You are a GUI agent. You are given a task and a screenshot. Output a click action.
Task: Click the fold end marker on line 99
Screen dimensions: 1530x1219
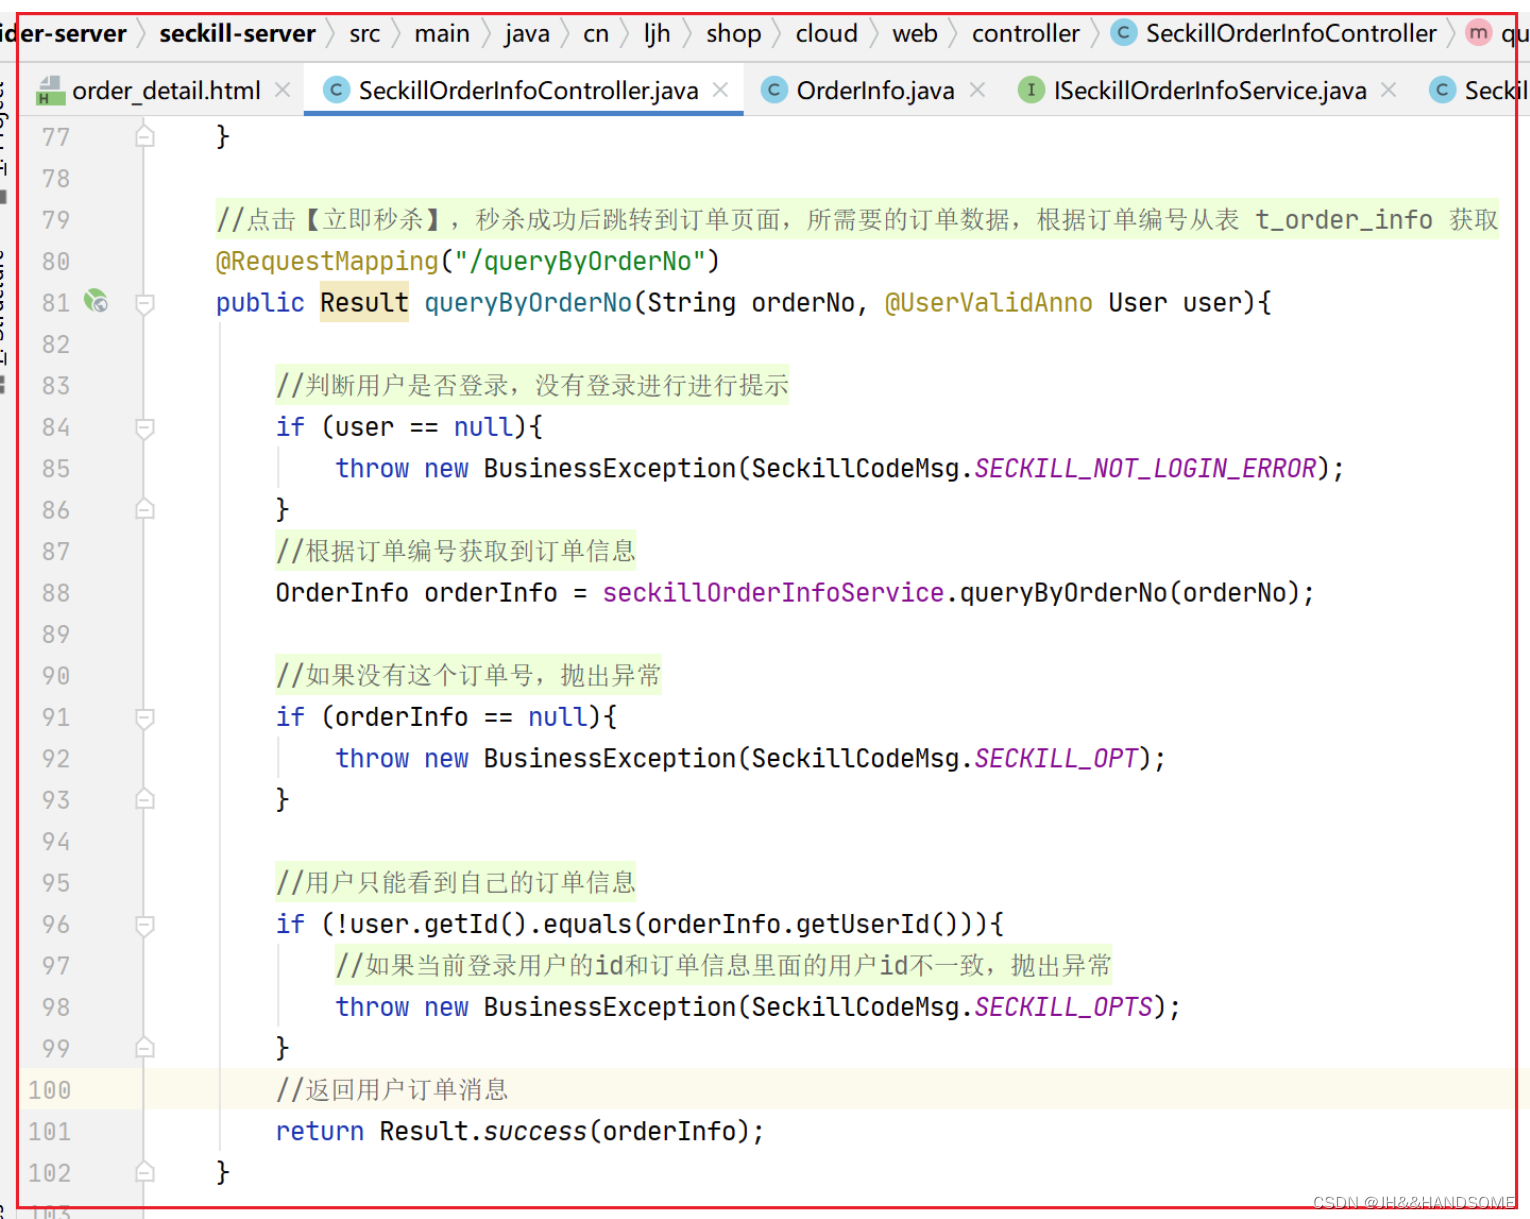pos(145,1048)
